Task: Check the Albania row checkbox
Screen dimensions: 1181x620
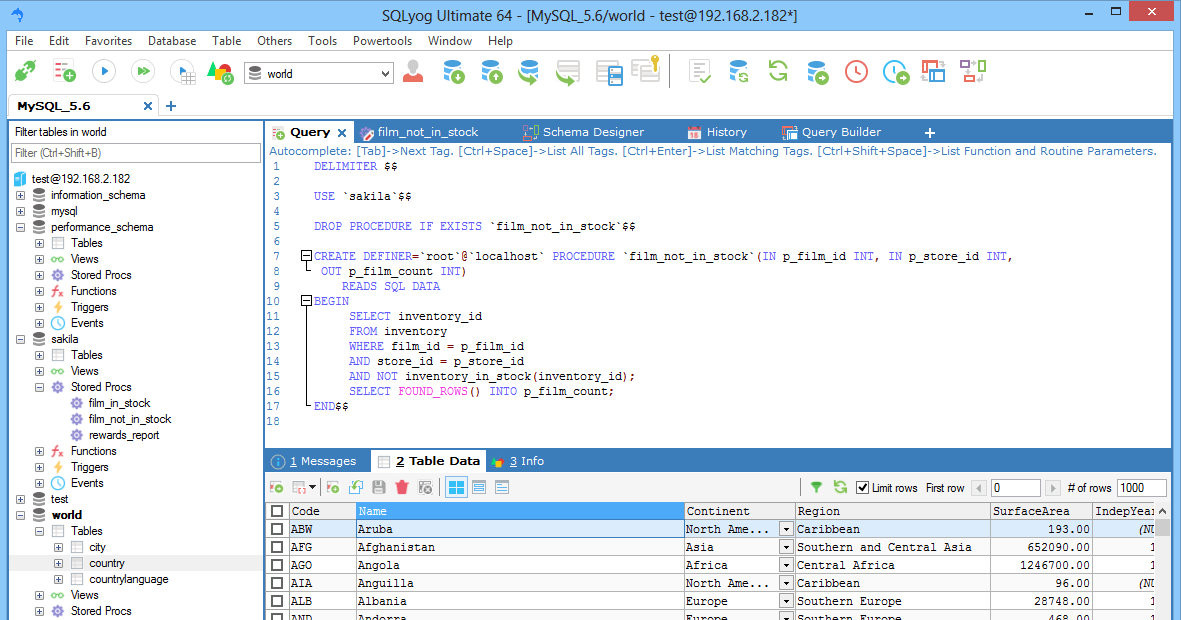Action: tap(277, 601)
